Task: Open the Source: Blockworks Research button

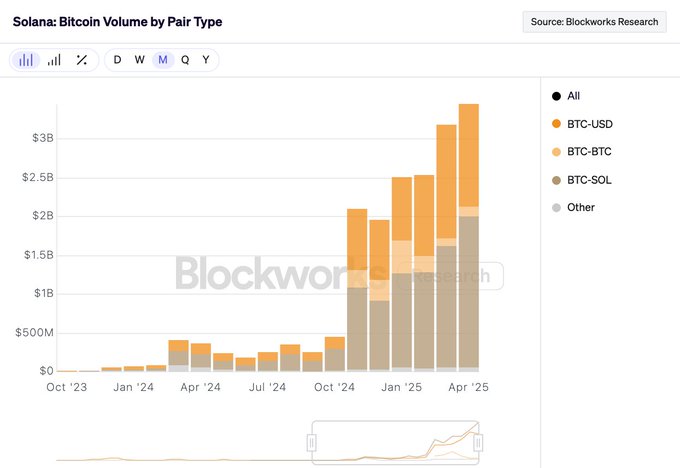Action: [x=594, y=21]
